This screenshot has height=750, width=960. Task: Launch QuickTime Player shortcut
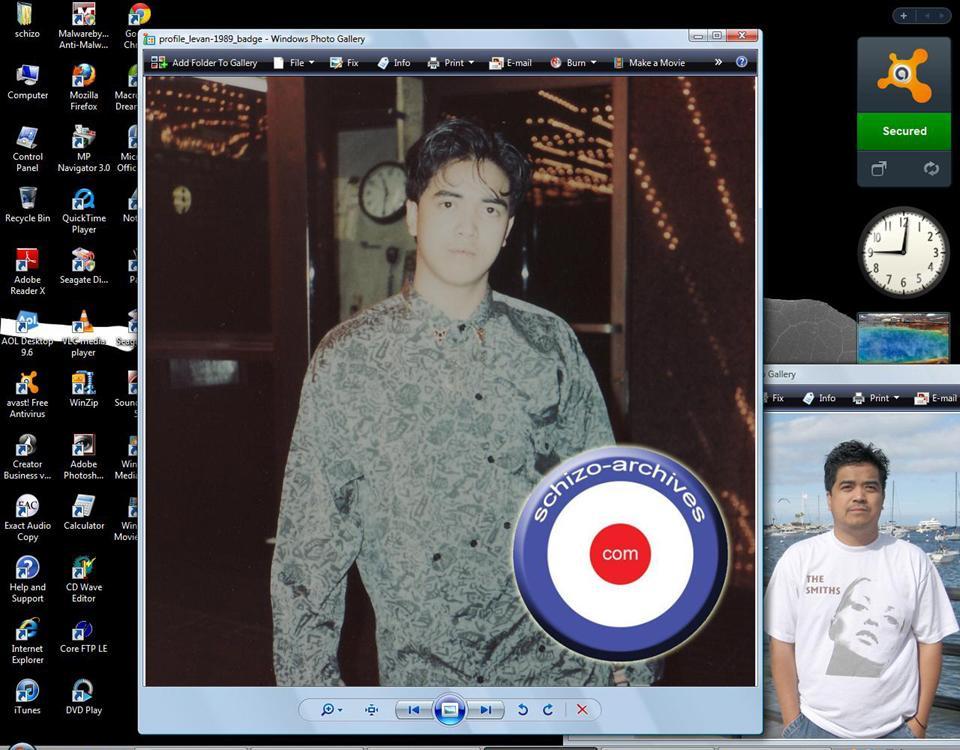click(84, 211)
